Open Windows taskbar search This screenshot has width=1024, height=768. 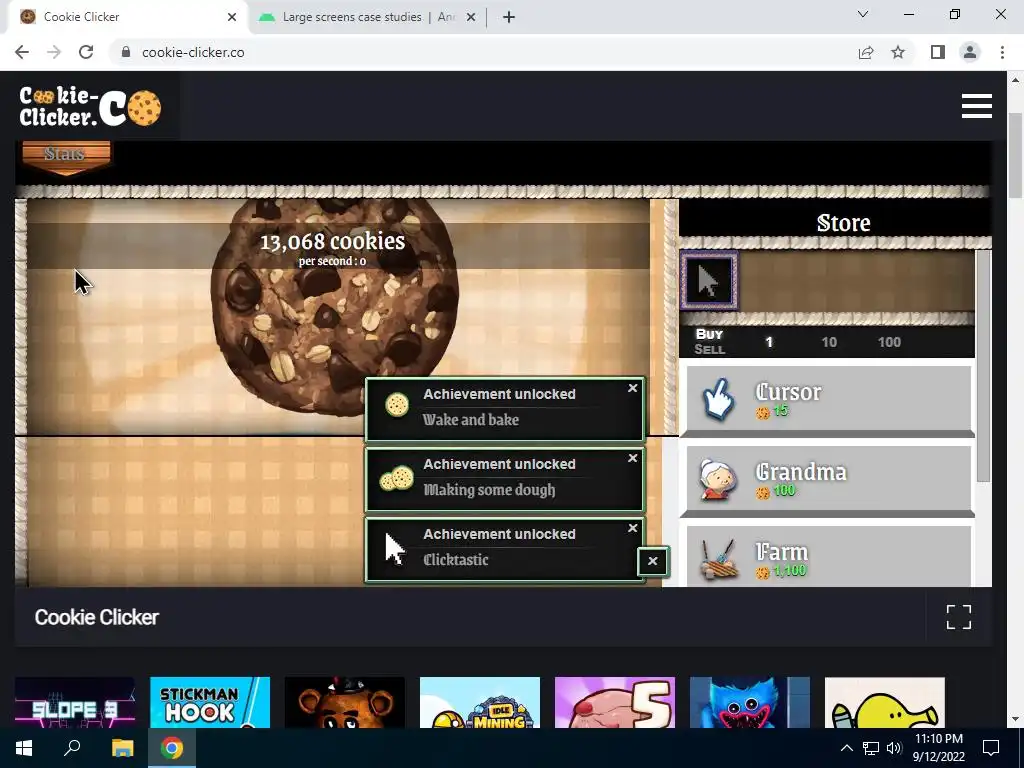pos(72,748)
